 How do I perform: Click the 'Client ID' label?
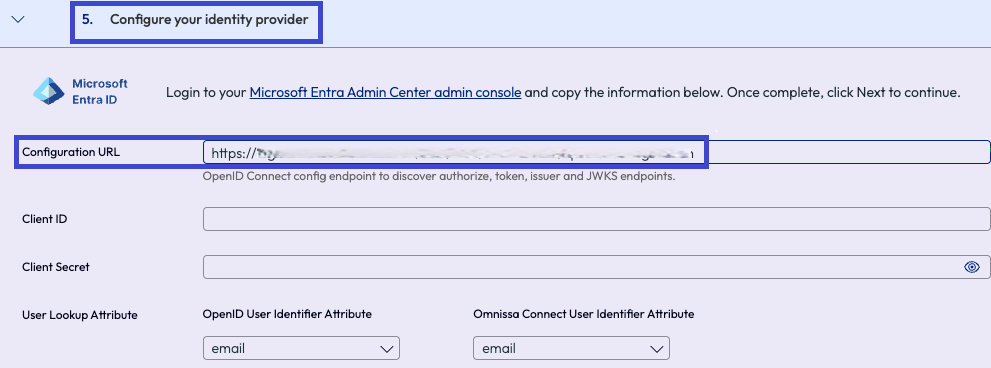(45, 219)
